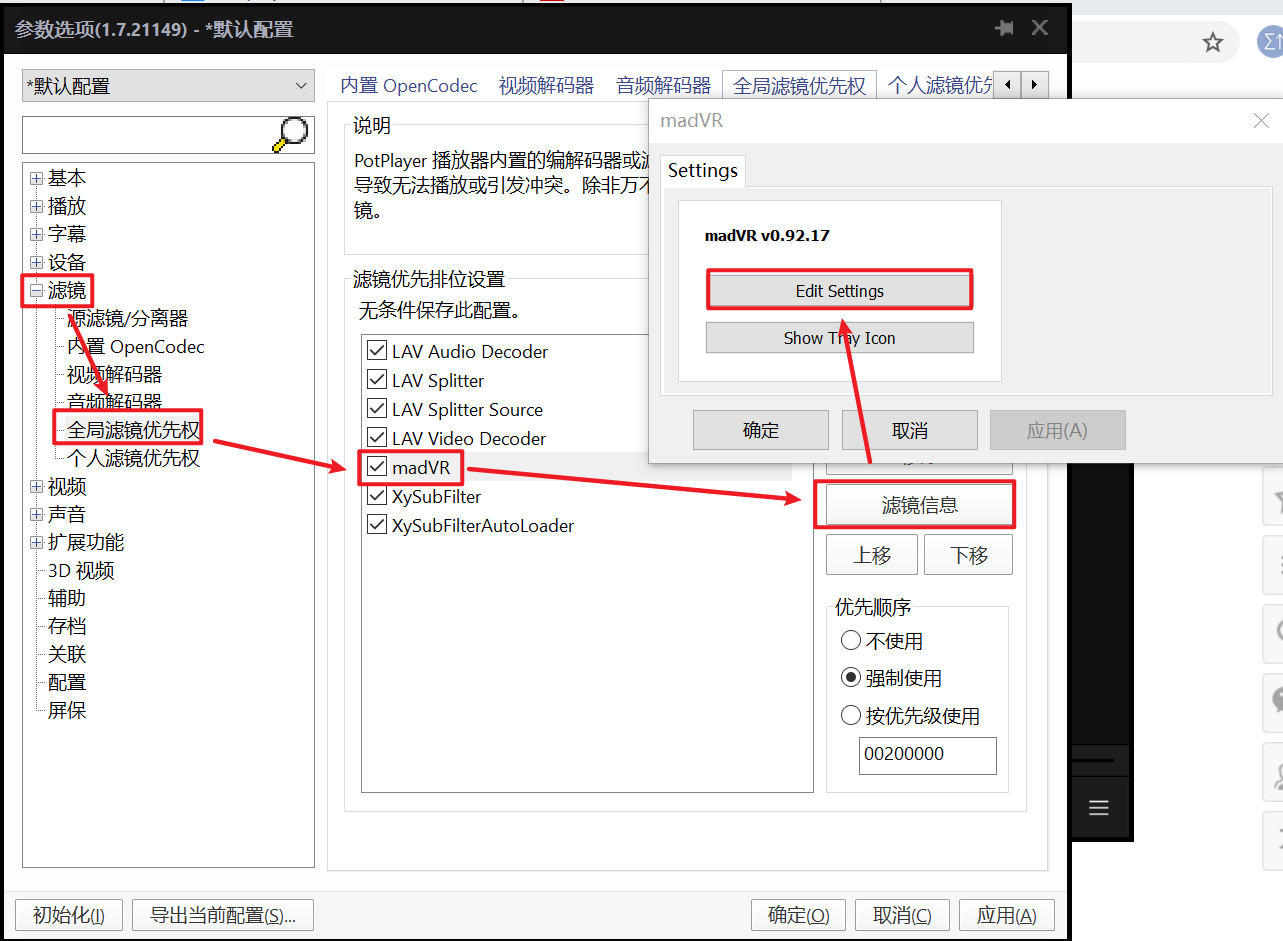
Task: Toggle the LAV Splitter Source checkbox
Action: pos(377,409)
